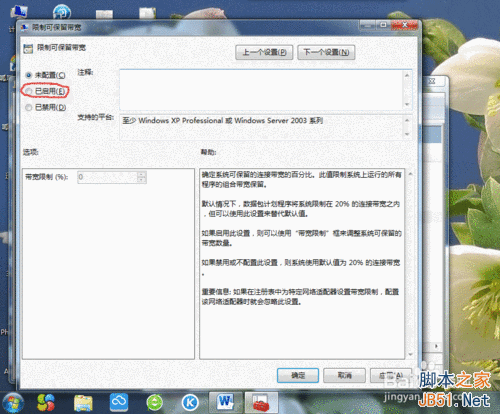Open the green circular arrows taskbar app
Screen dimensions: 500x414
coord(155,402)
